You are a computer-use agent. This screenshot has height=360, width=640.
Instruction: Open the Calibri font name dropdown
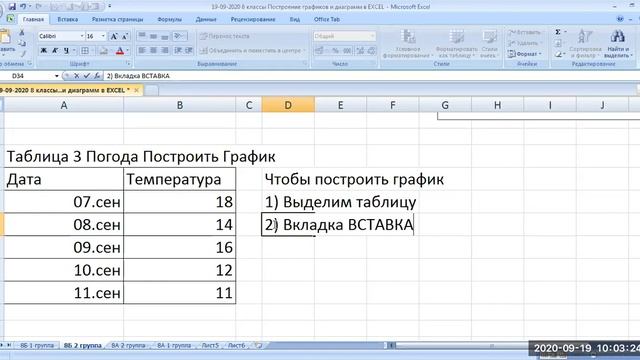(82, 36)
